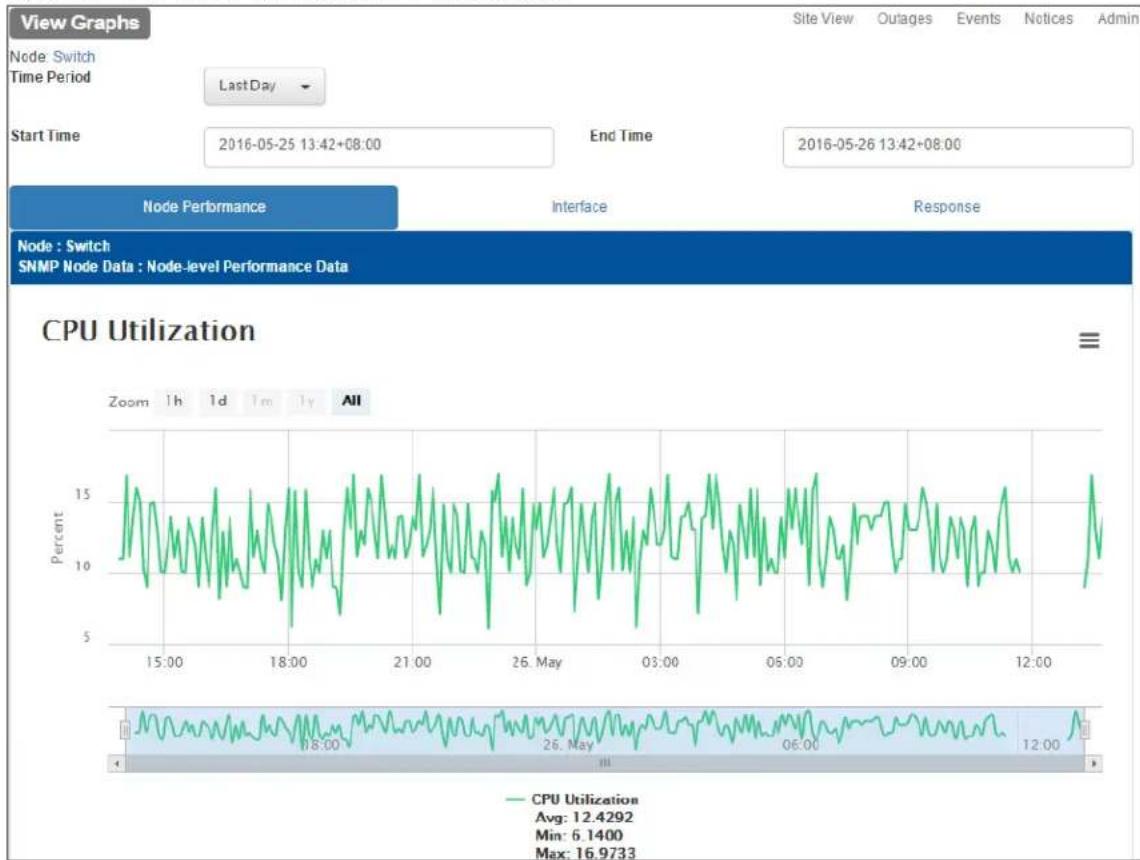This screenshot has width=1140, height=860.
Task: Set chart zoom to All
Action: click(x=351, y=401)
